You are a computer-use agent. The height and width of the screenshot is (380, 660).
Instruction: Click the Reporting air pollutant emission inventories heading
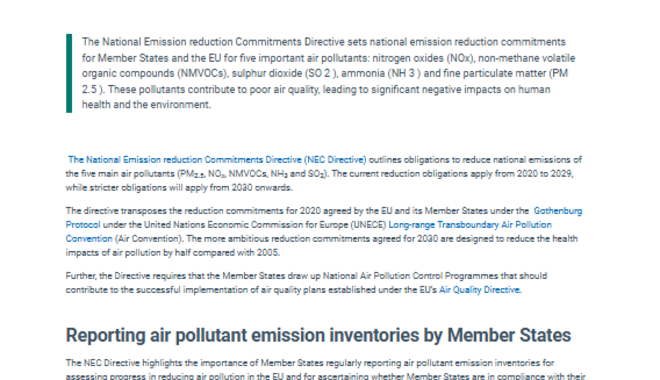(x=318, y=335)
